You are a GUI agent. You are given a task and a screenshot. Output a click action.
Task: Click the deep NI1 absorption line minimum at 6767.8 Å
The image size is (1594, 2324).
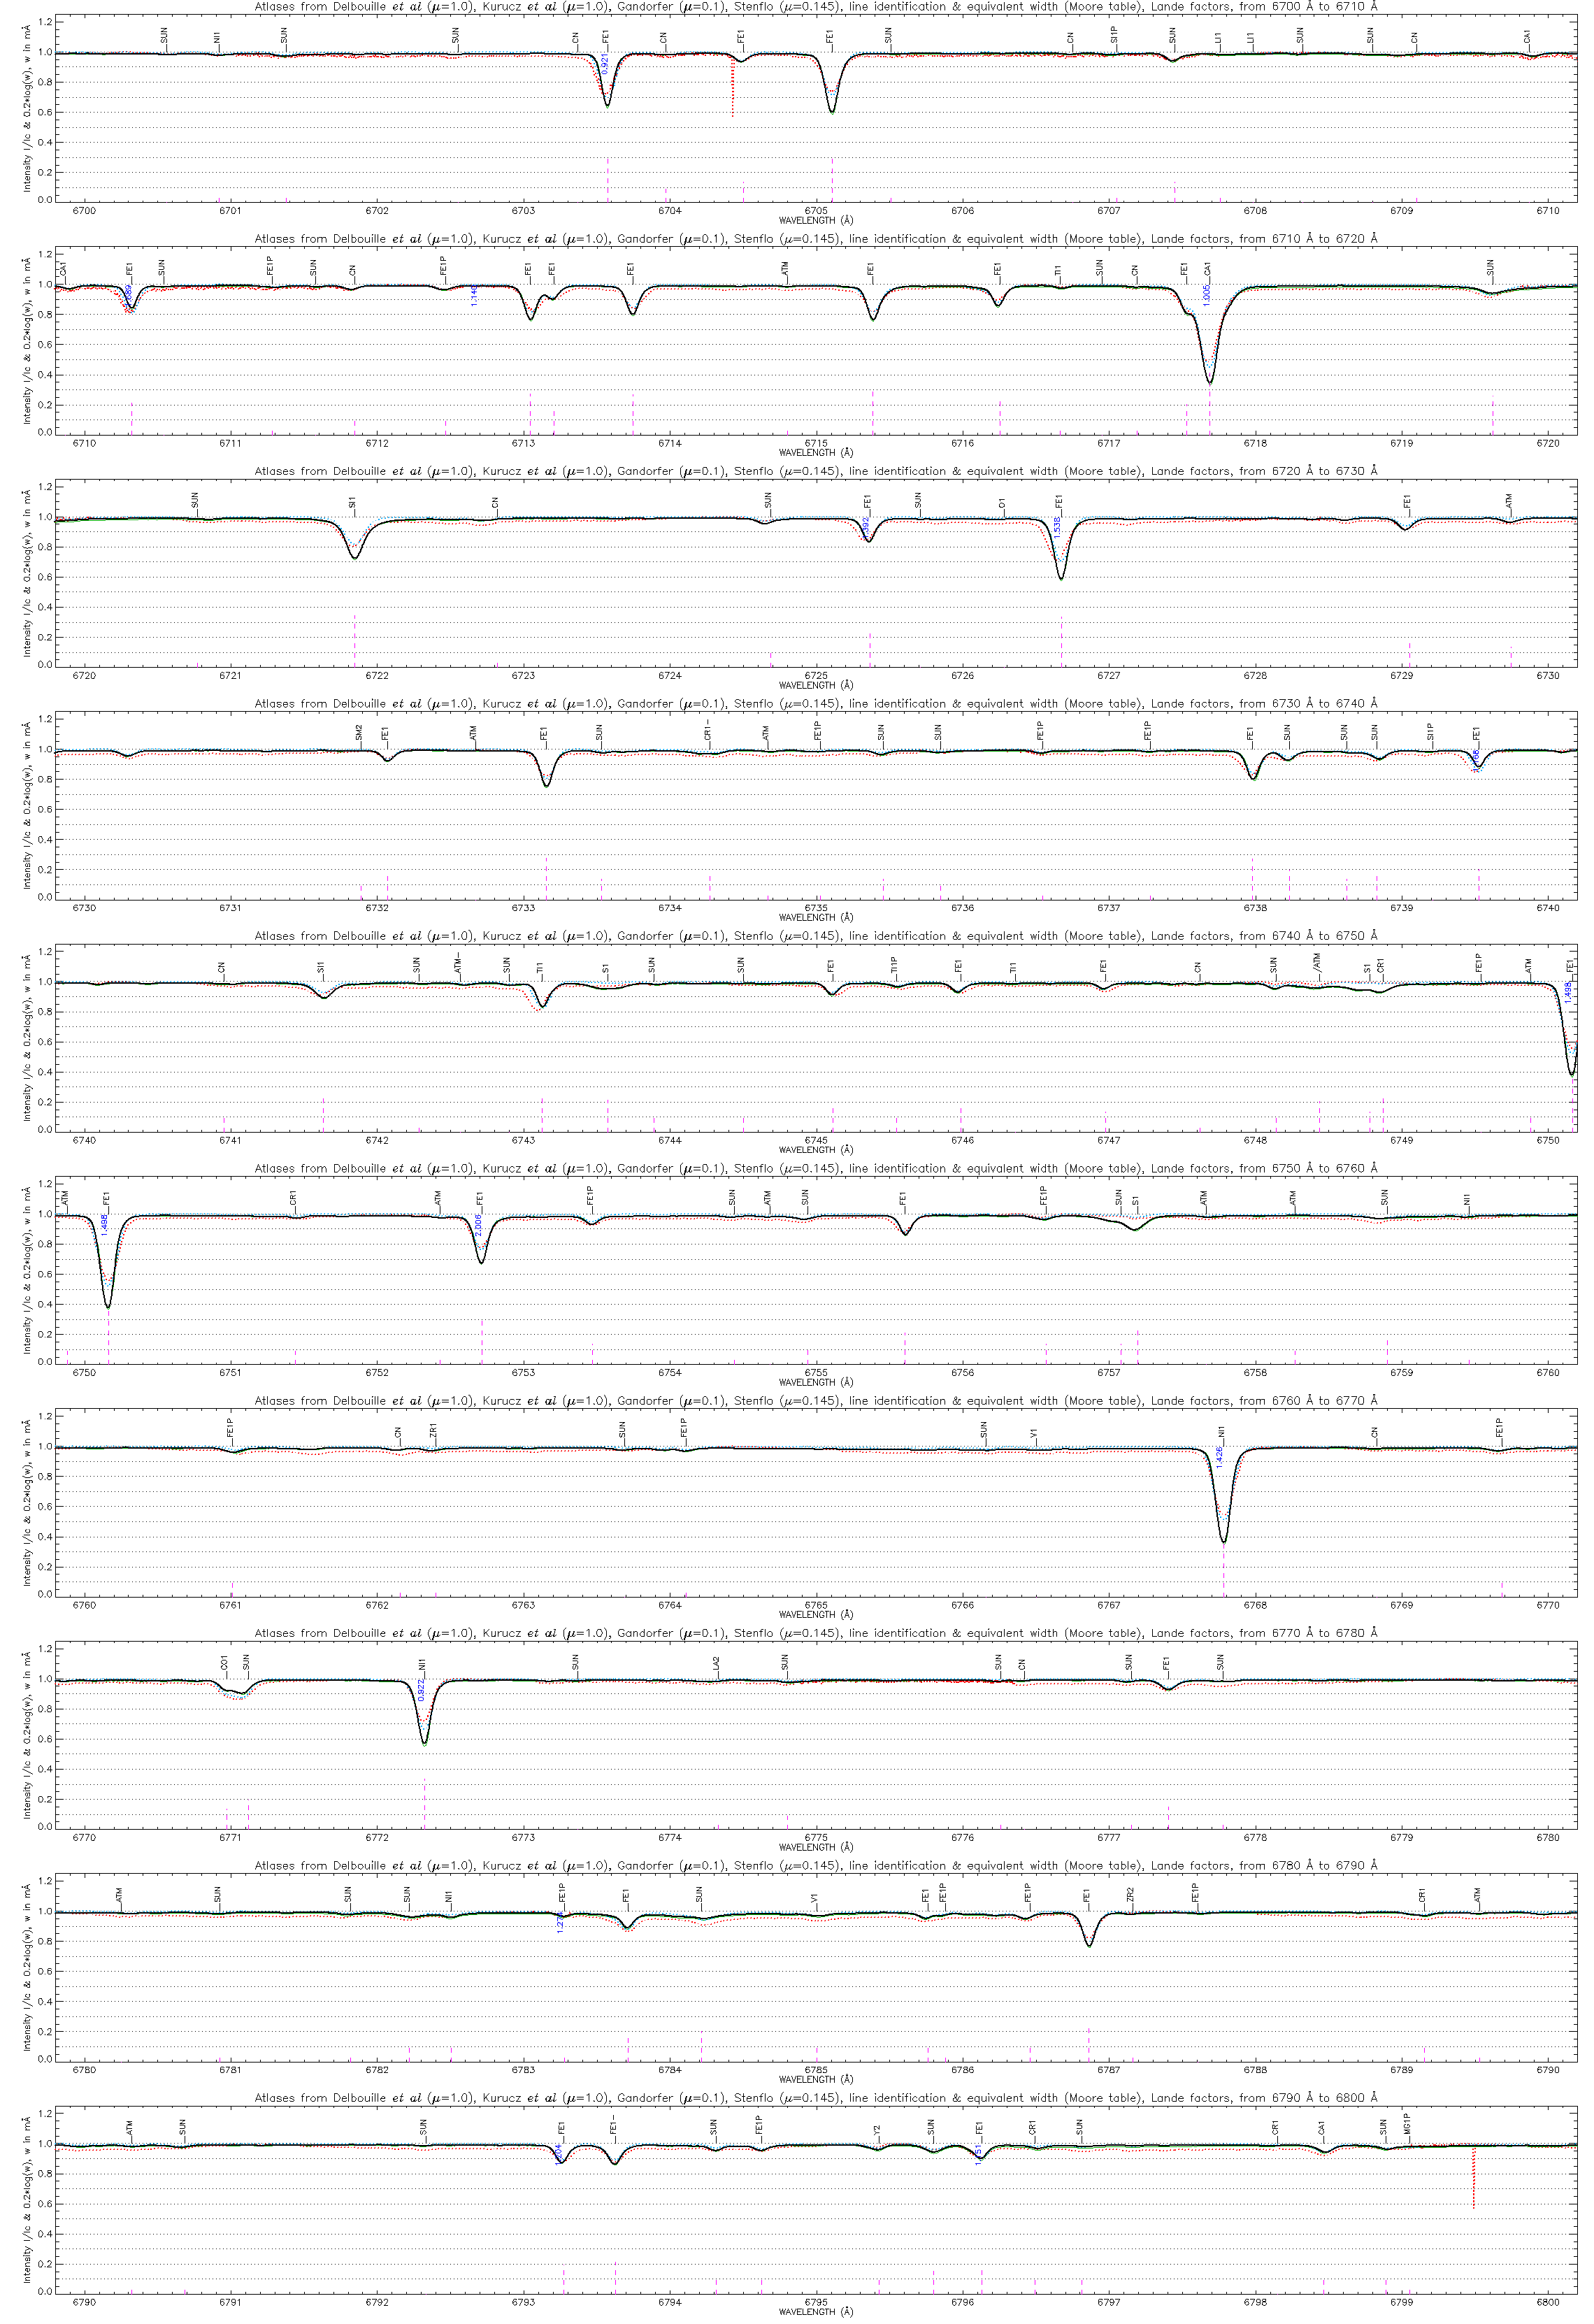click(x=1224, y=1540)
